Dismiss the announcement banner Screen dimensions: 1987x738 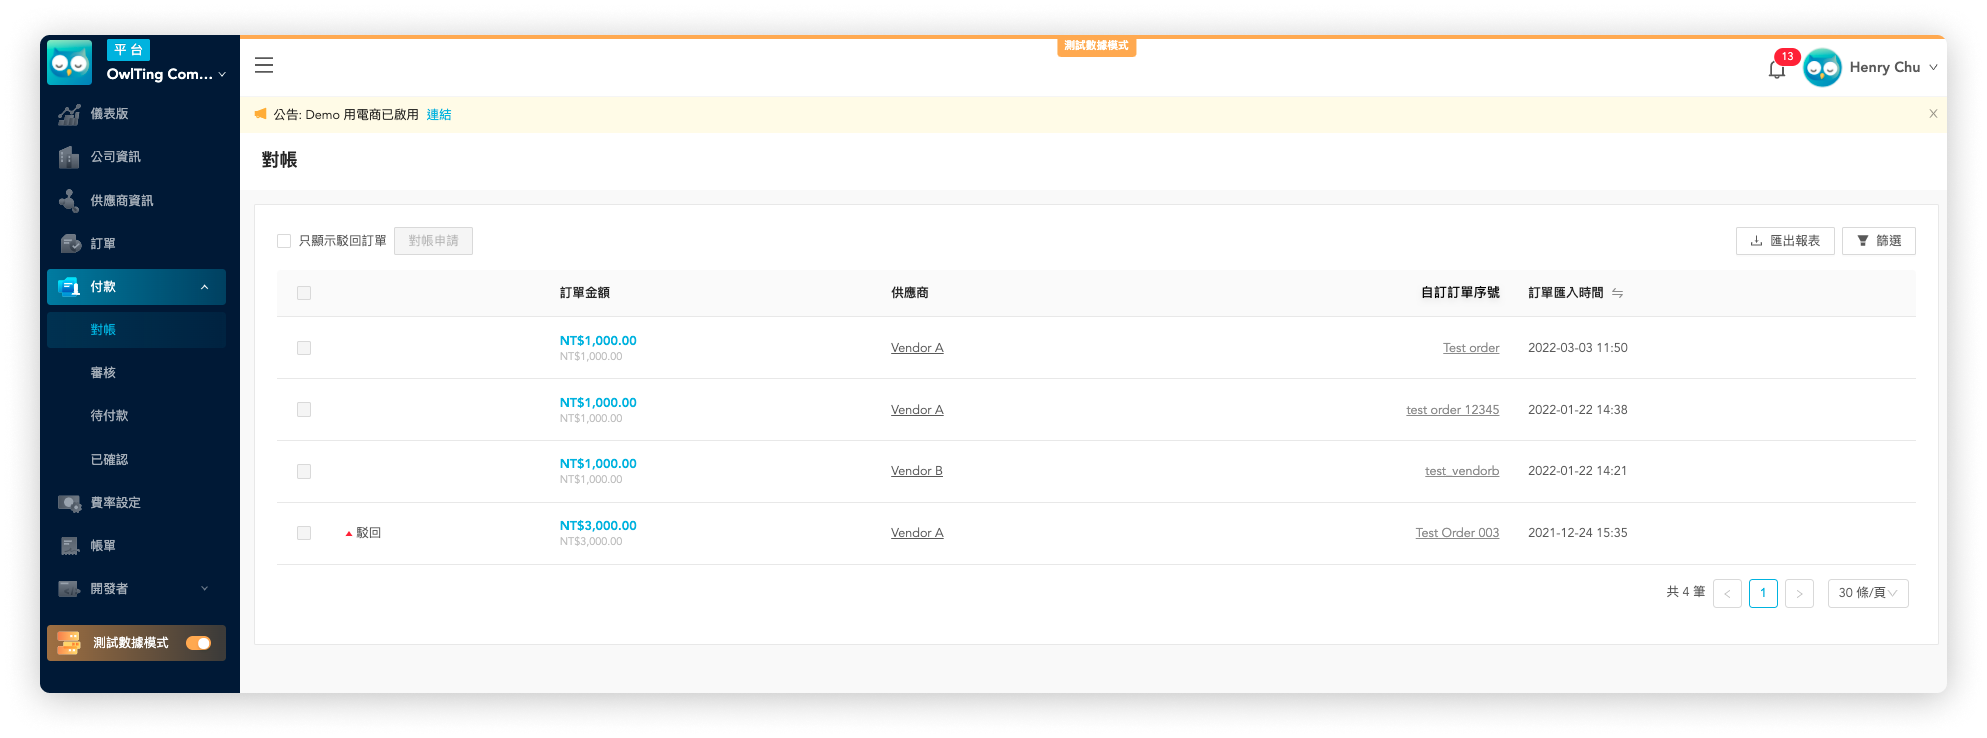tap(1933, 114)
